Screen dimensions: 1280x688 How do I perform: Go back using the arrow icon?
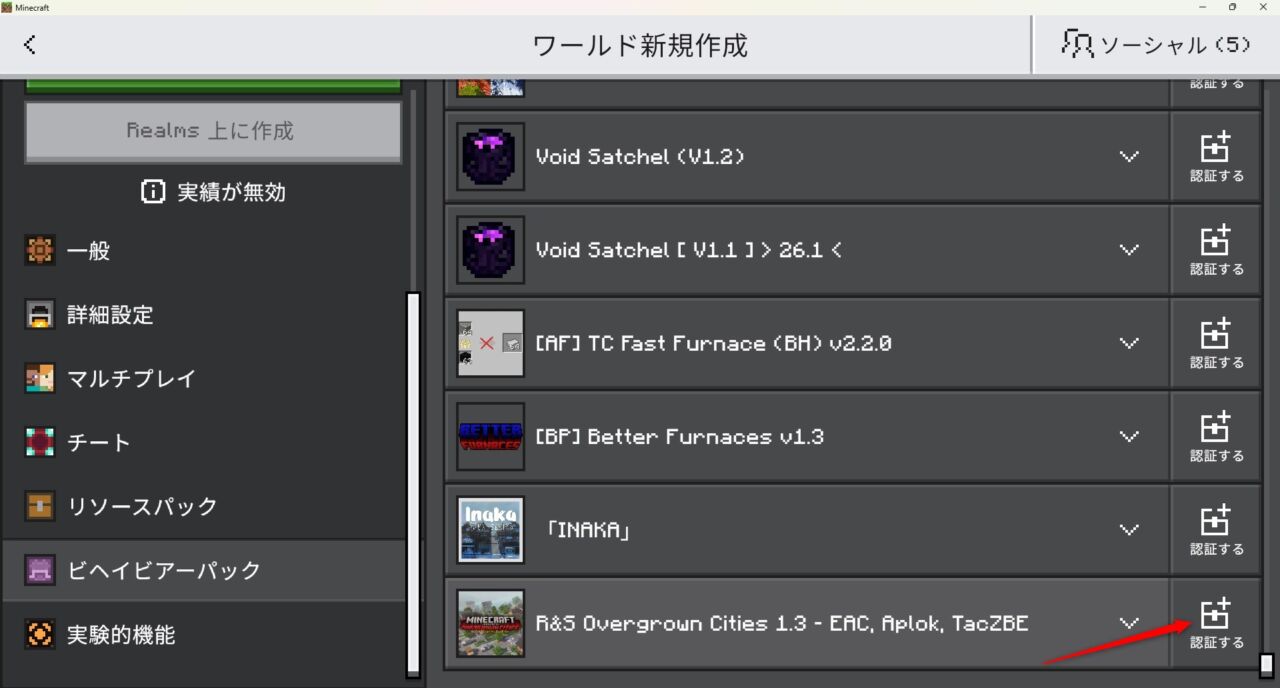30,45
